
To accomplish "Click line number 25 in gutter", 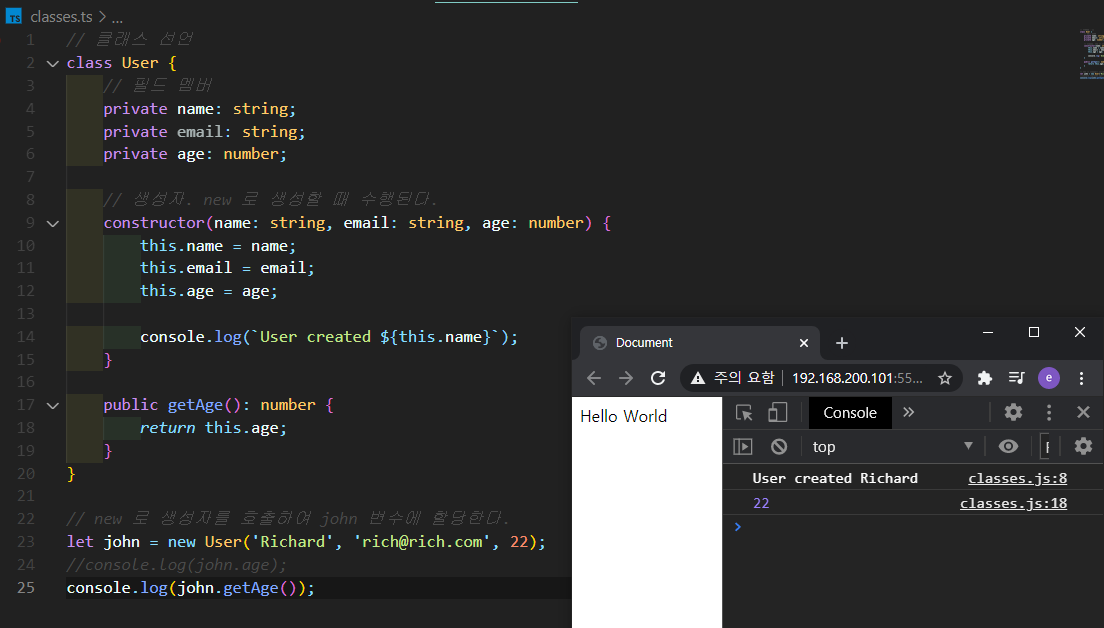I will tap(26, 587).
